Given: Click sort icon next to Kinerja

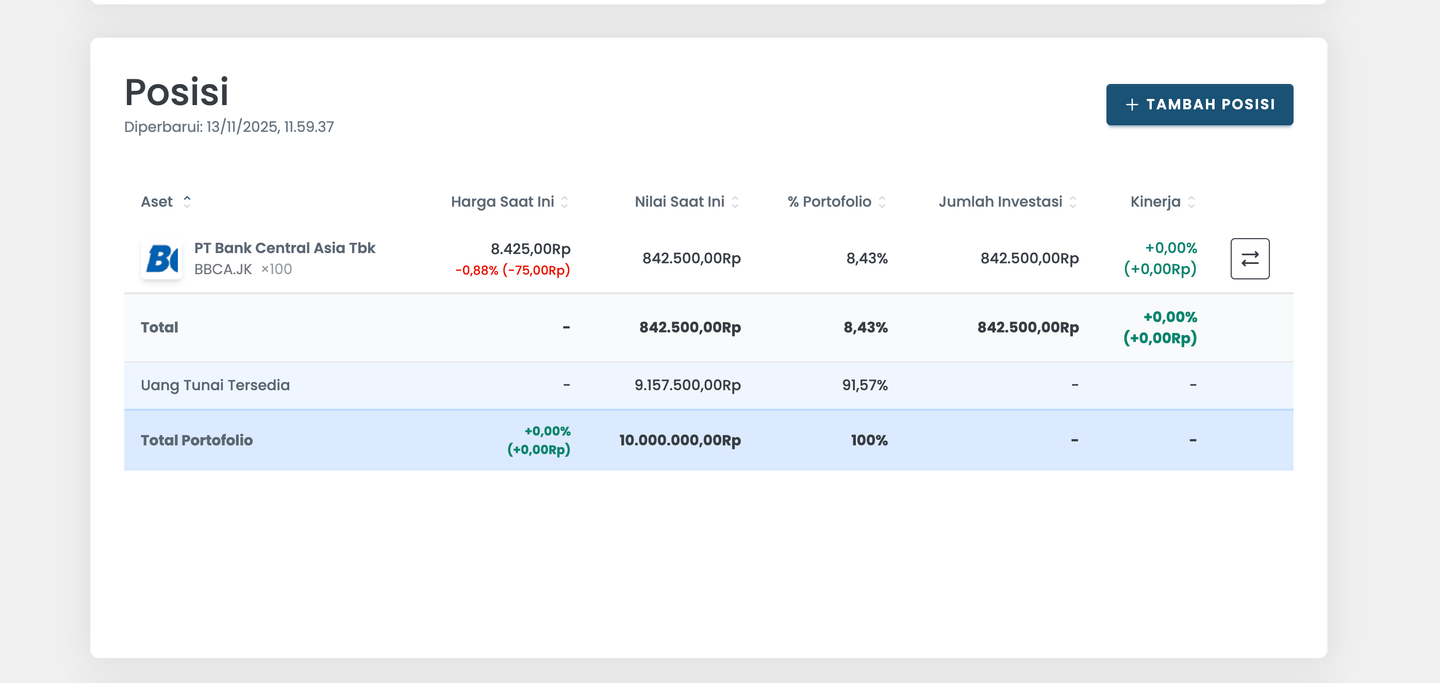Looking at the screenshot, I should point(1191,202).
